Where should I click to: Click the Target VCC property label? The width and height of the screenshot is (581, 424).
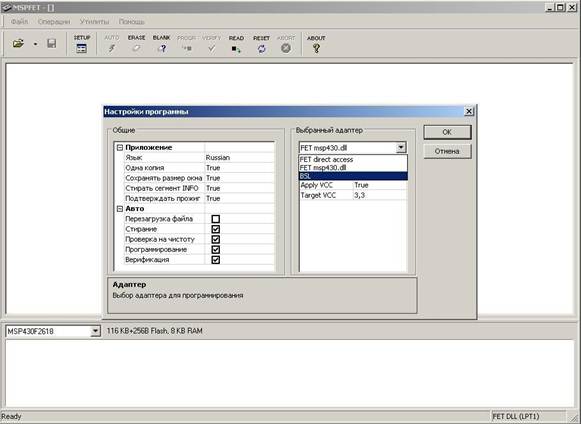tap(318, 195)
